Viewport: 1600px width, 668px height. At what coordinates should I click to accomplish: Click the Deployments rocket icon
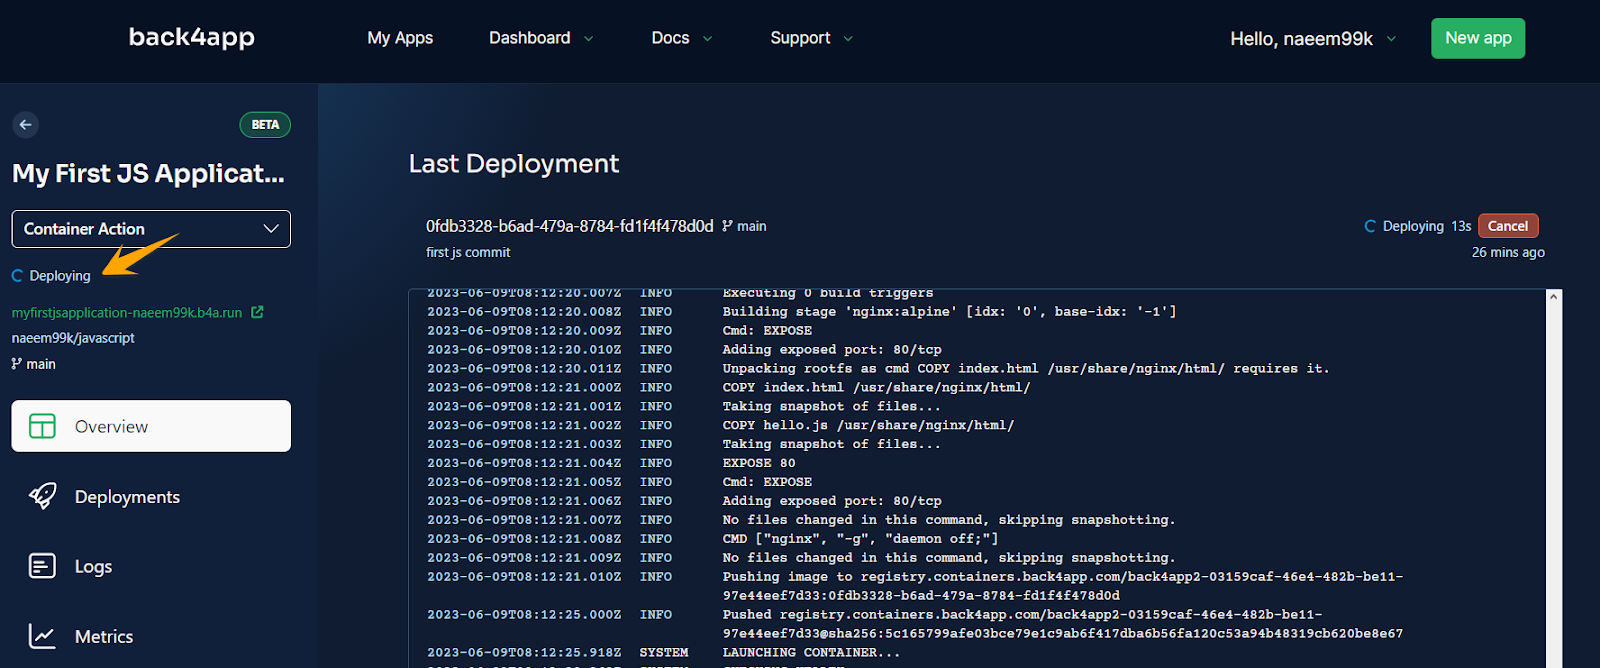(x=42, y=496)
